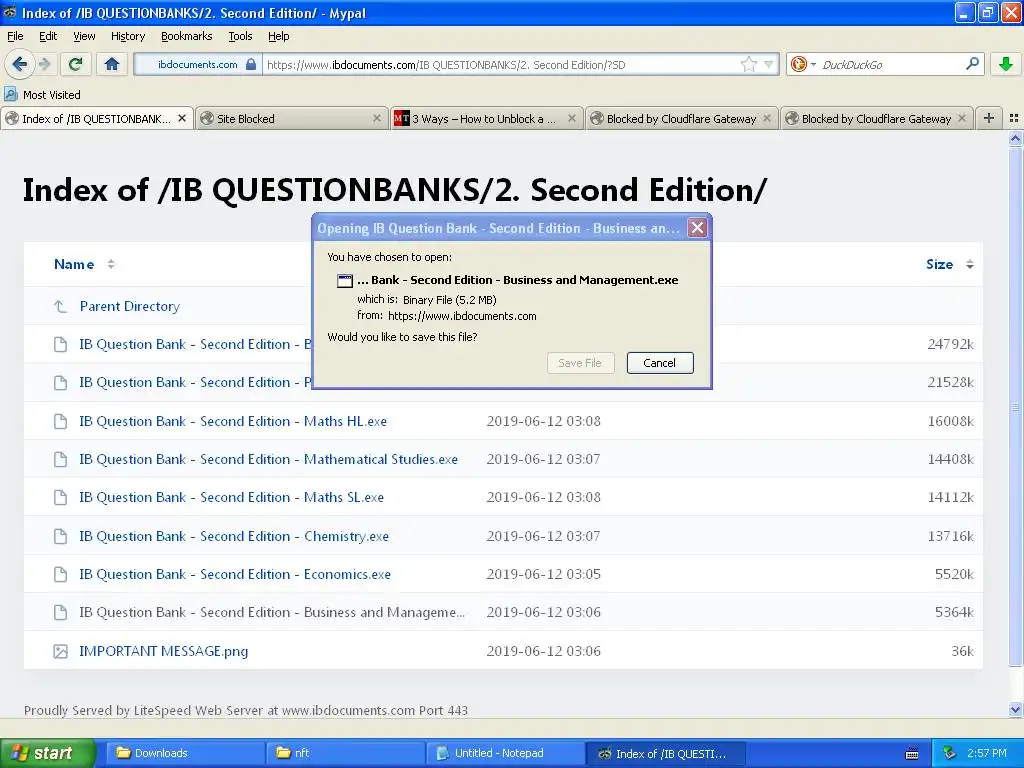The image size is (1024, 768).
Task: Open the Edit menu
Action: pos(48,36)
